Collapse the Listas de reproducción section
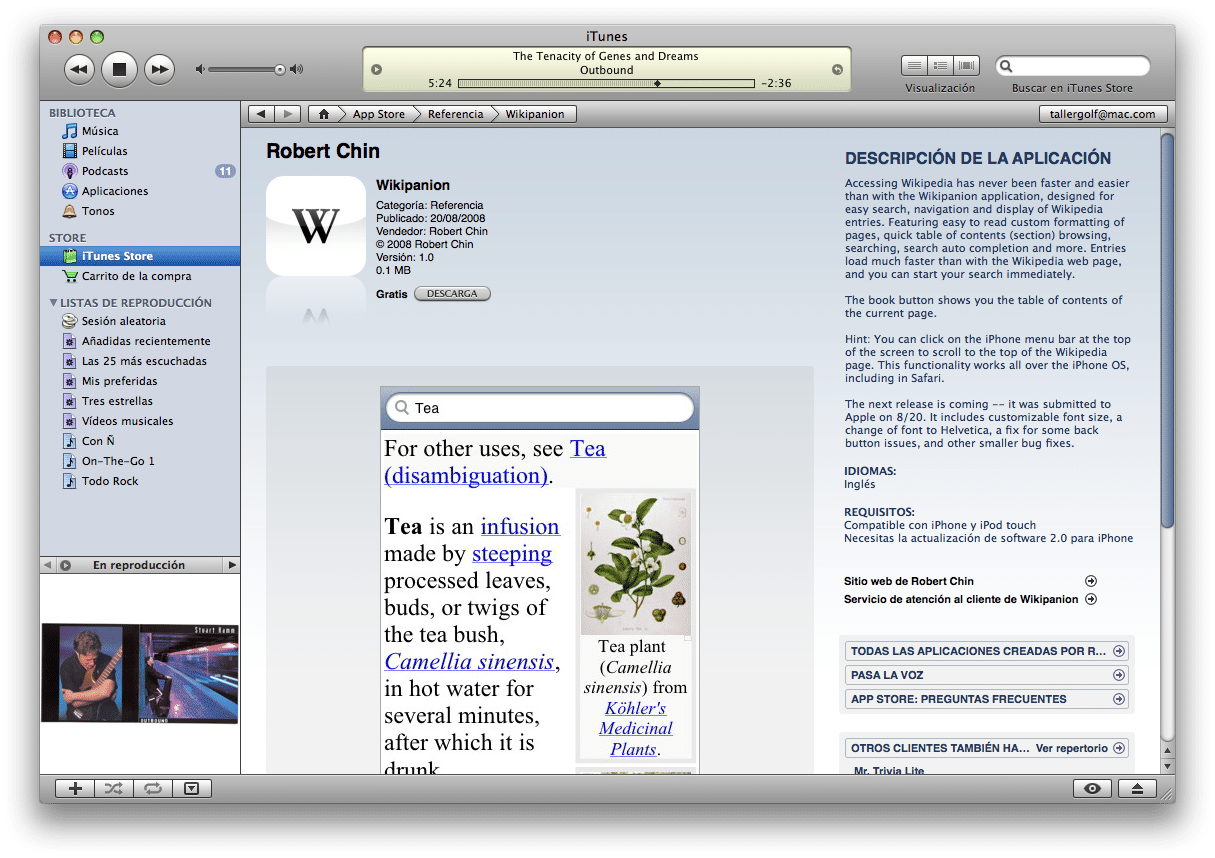 coord(53,302)
